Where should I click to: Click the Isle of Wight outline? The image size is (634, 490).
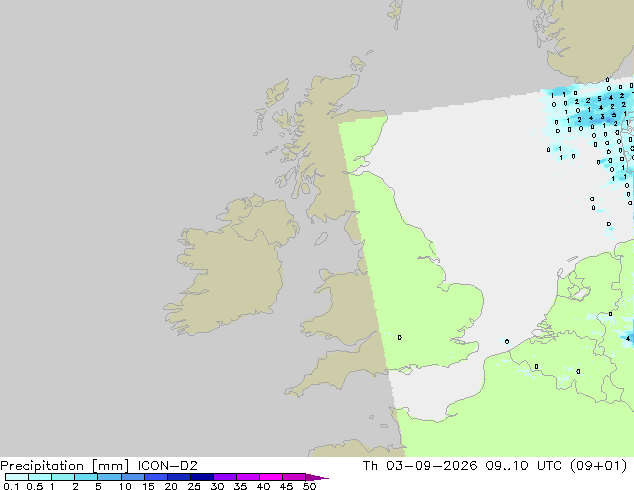point(406,370)
